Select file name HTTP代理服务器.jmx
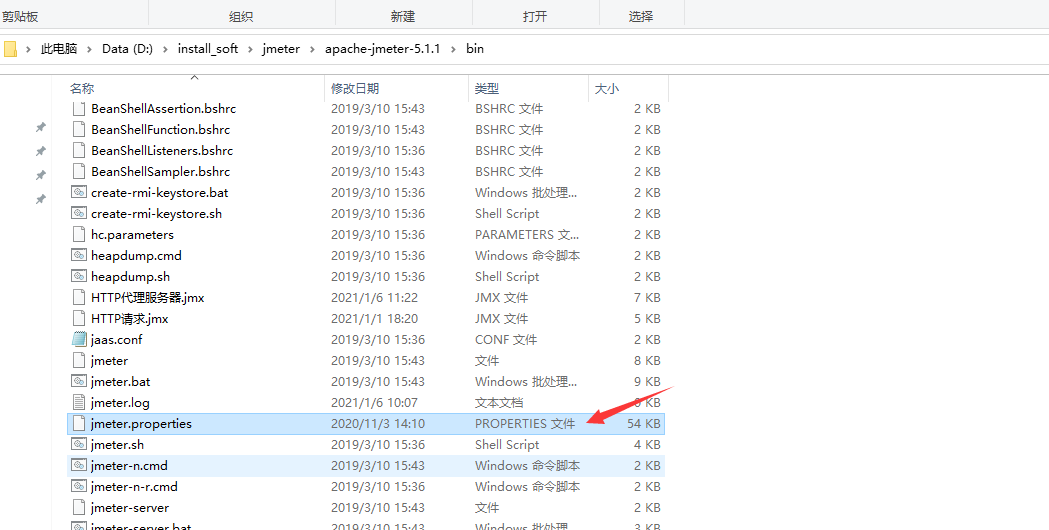Viewport: 1049px width, 530px height. point(147,298)
